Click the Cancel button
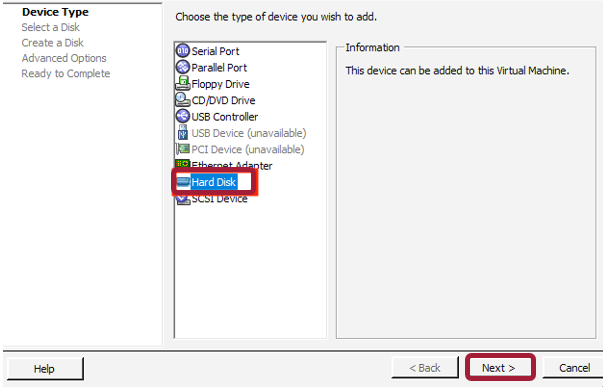The height and width of the screenshot is (387, 603). point(574,368)
